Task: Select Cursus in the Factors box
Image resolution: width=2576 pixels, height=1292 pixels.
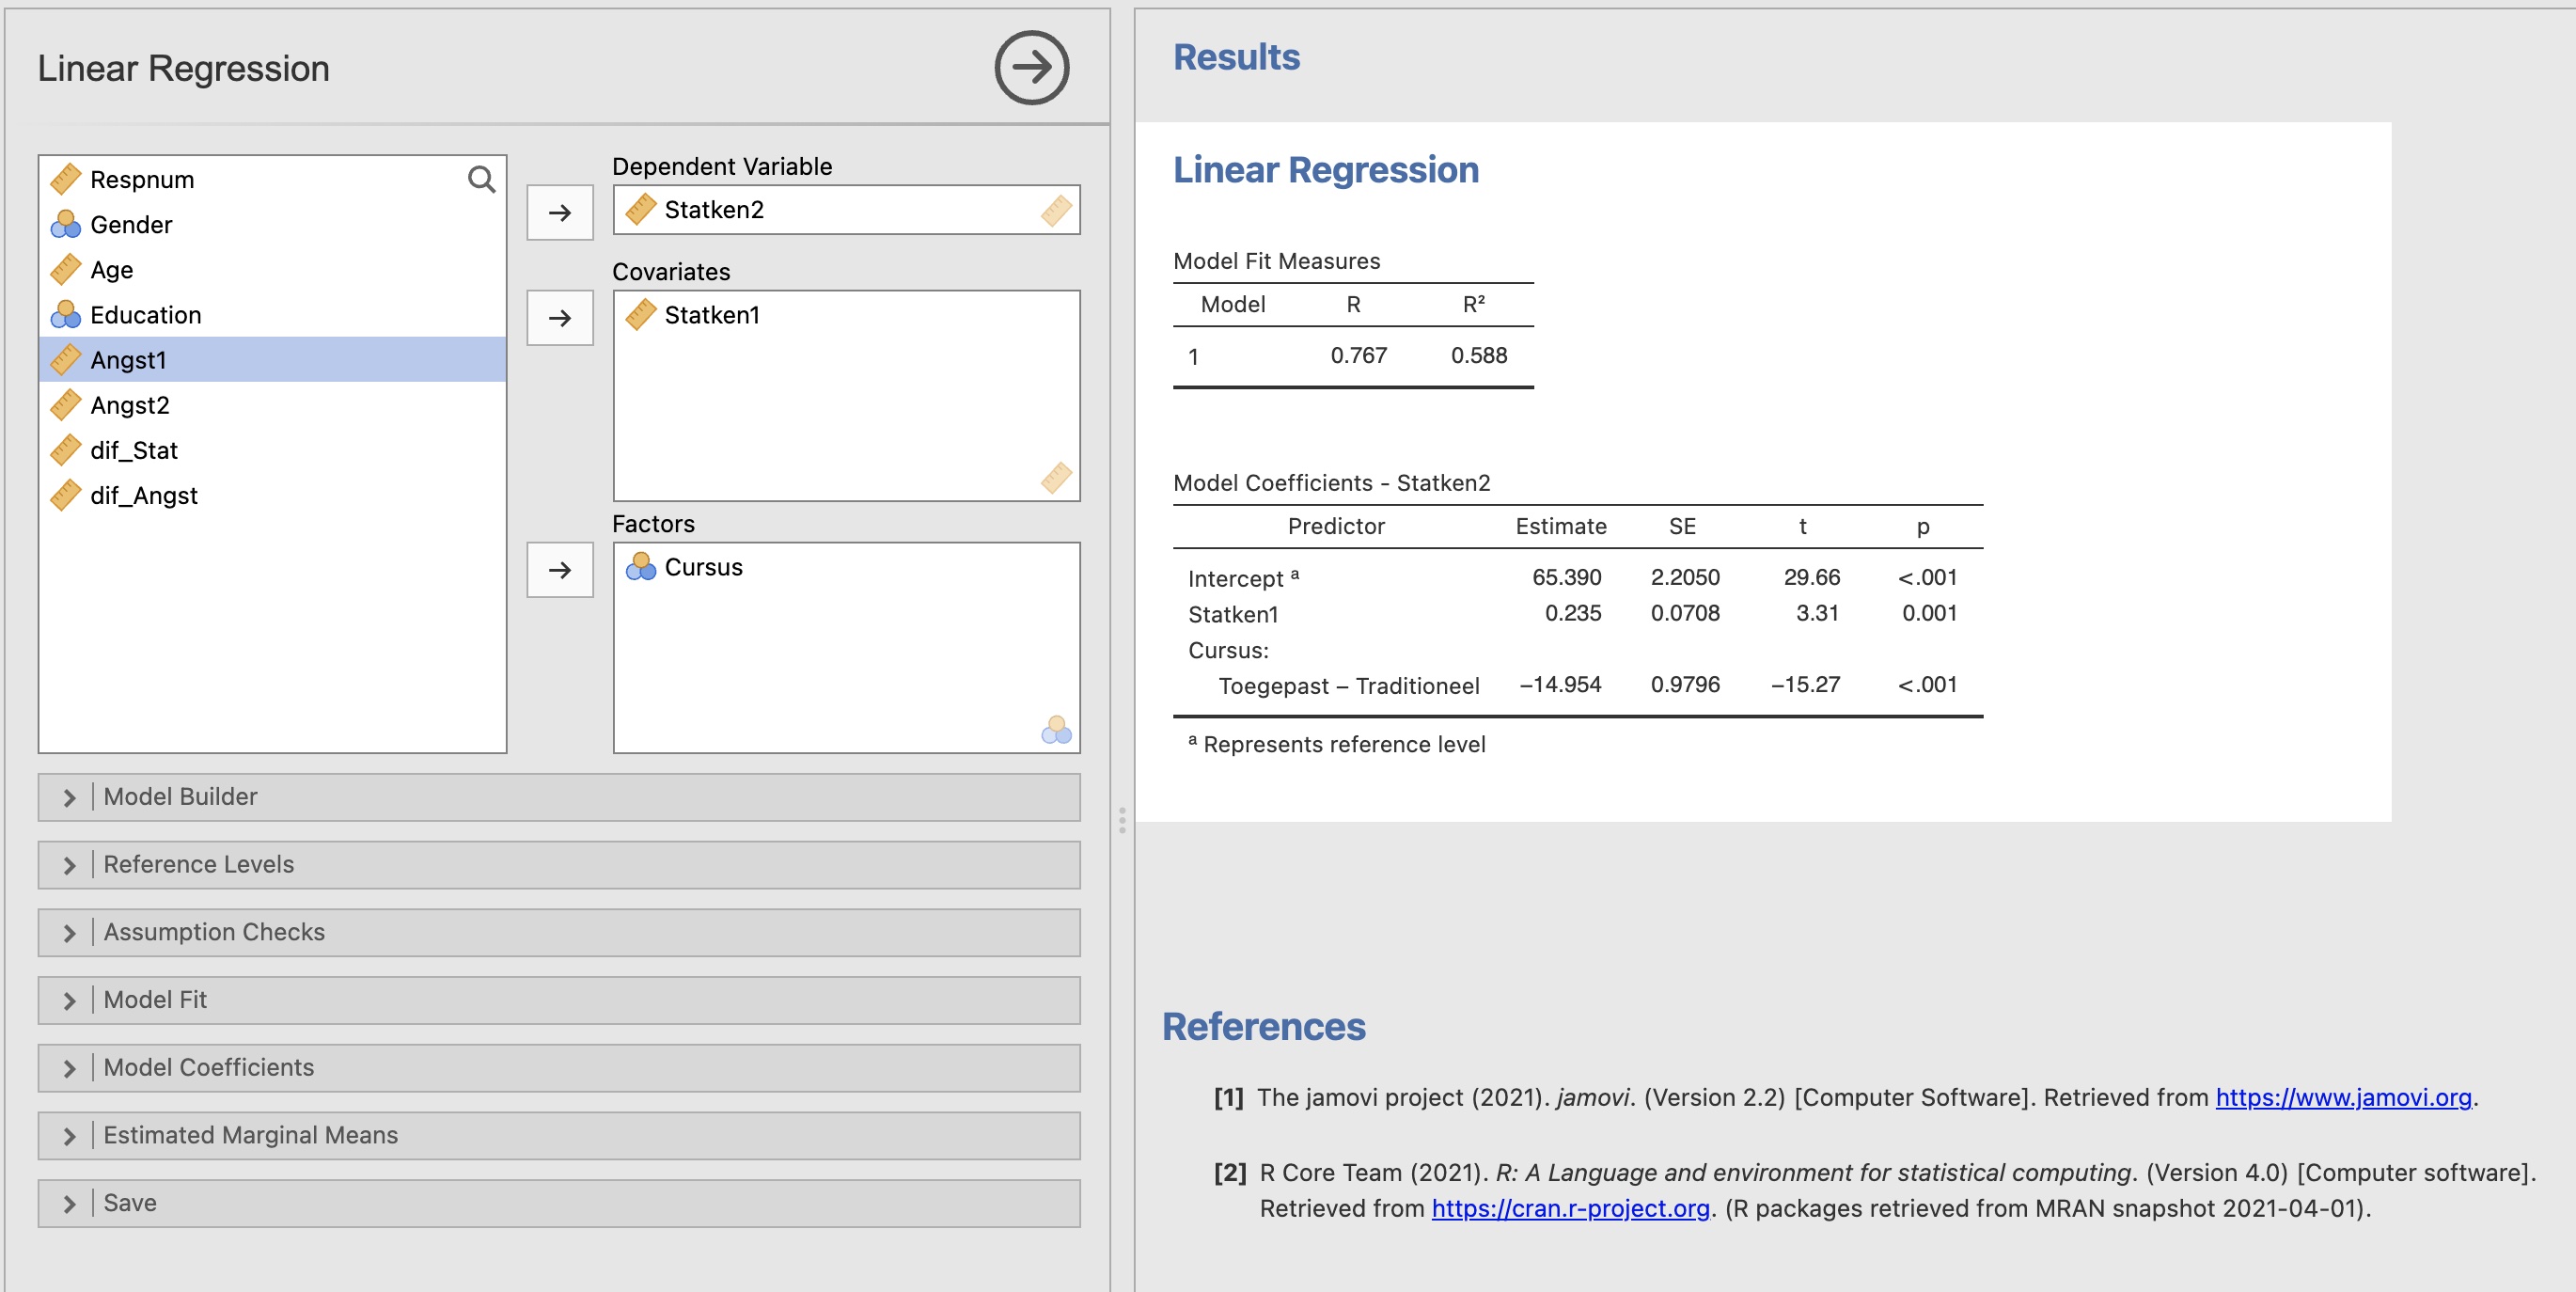Action: click(703, 567)
